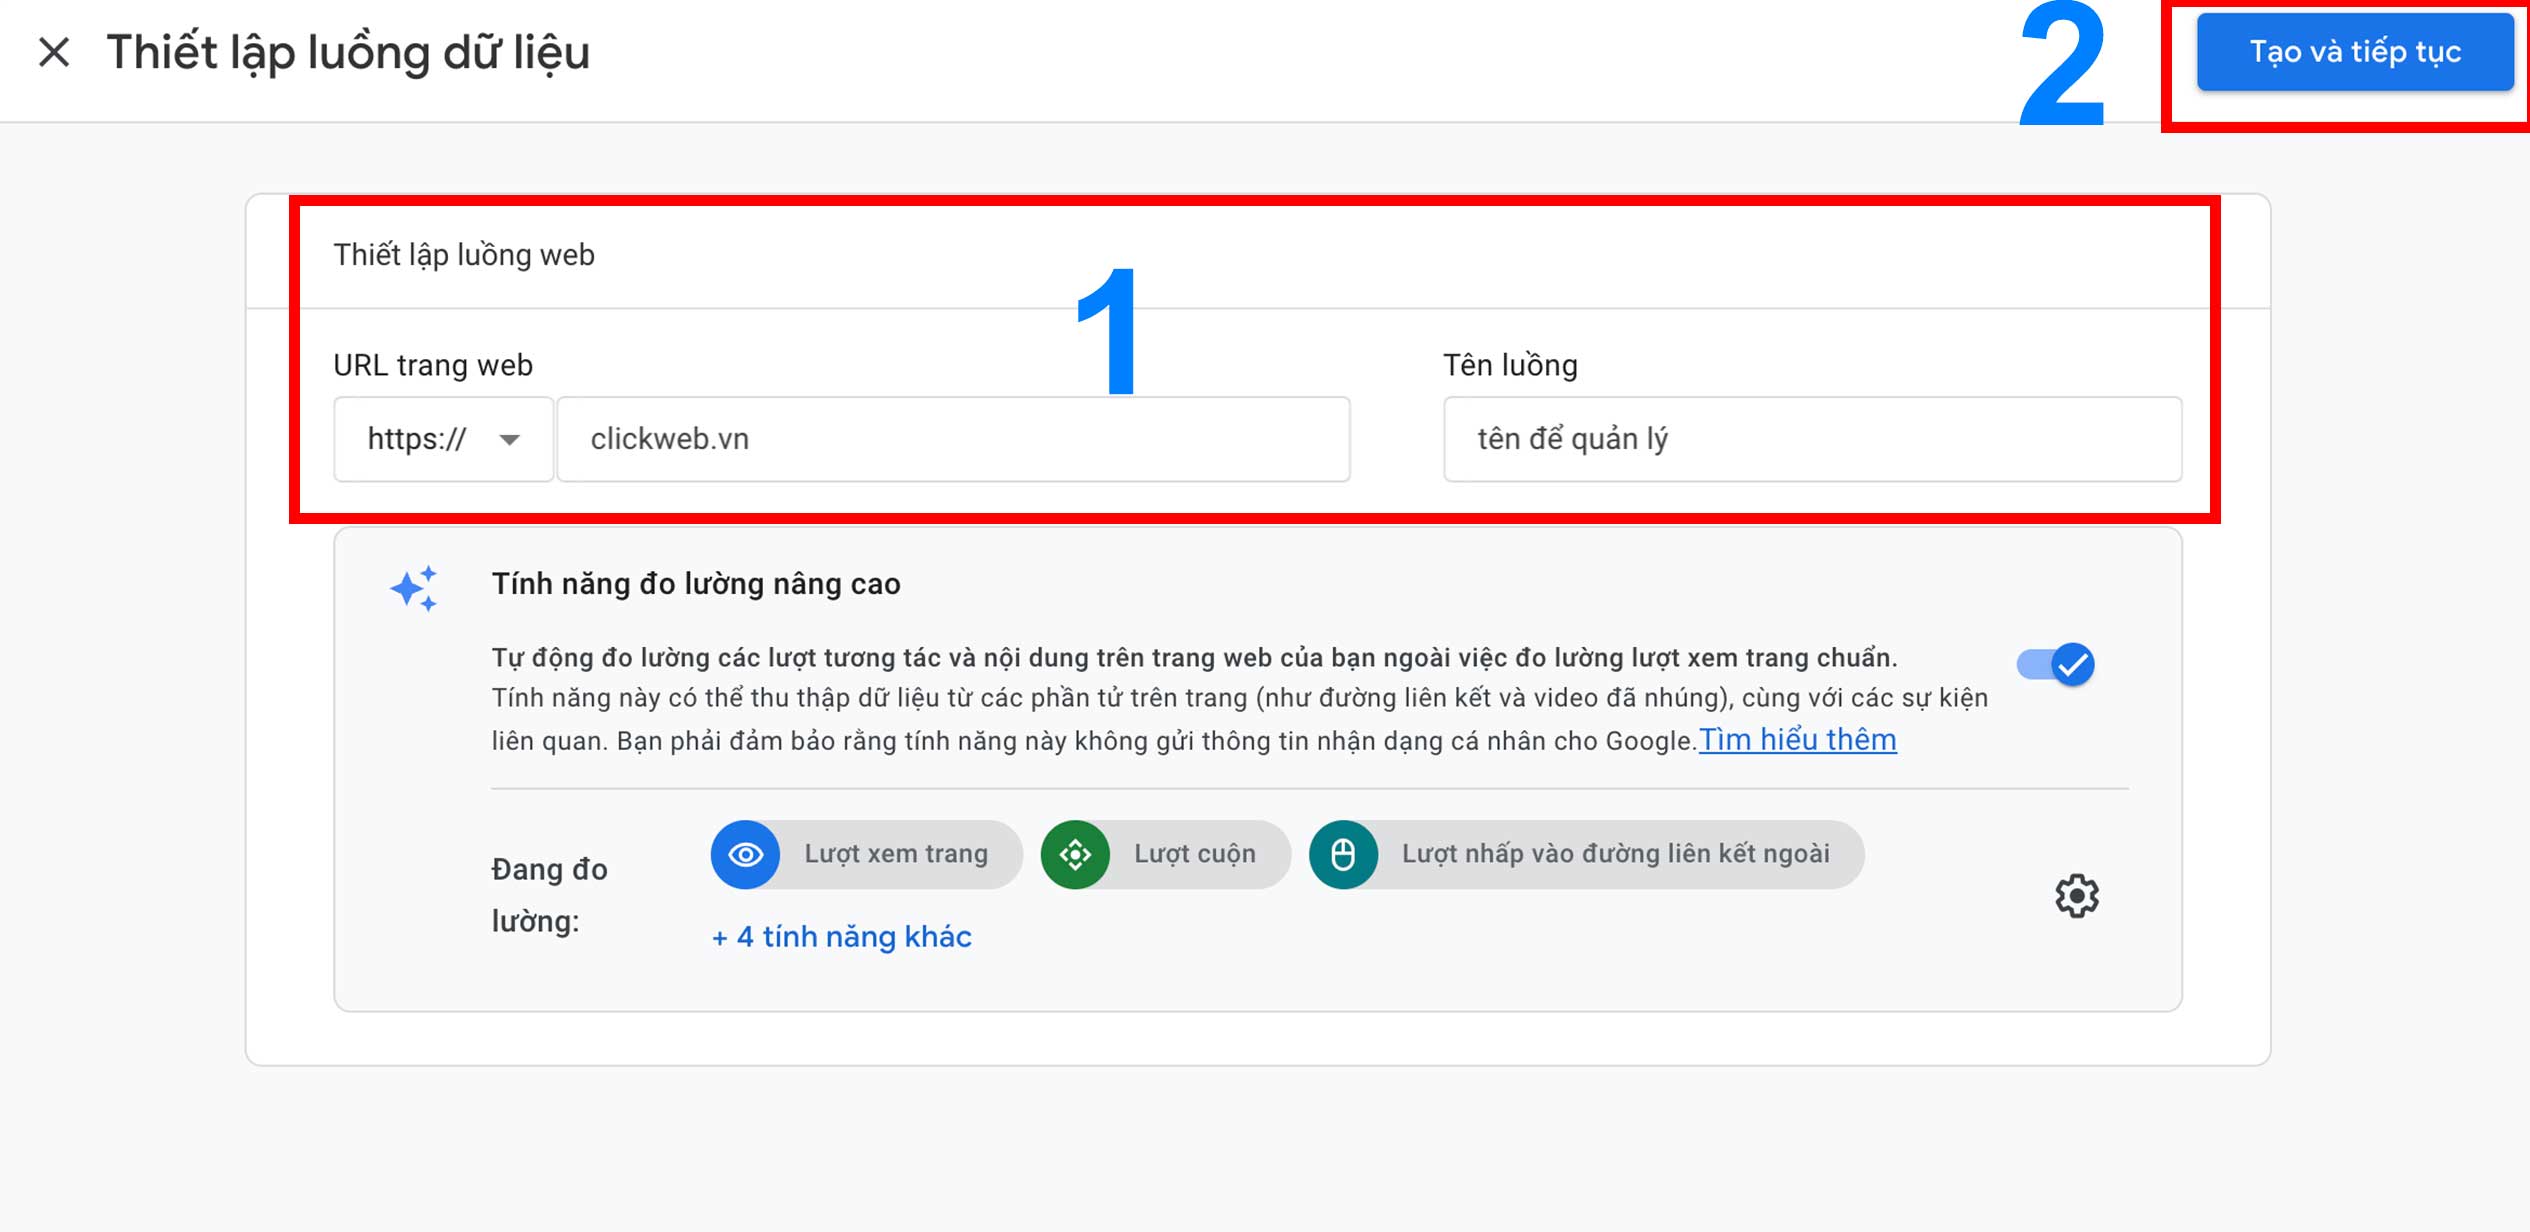Screen dimensions: 2530x1232
Task: Click the blue eye page views icon
Action: click(745, 854)
